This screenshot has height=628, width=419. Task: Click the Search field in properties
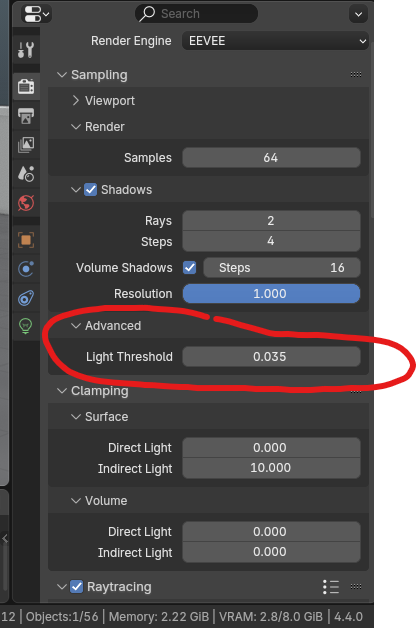point(196,14)
